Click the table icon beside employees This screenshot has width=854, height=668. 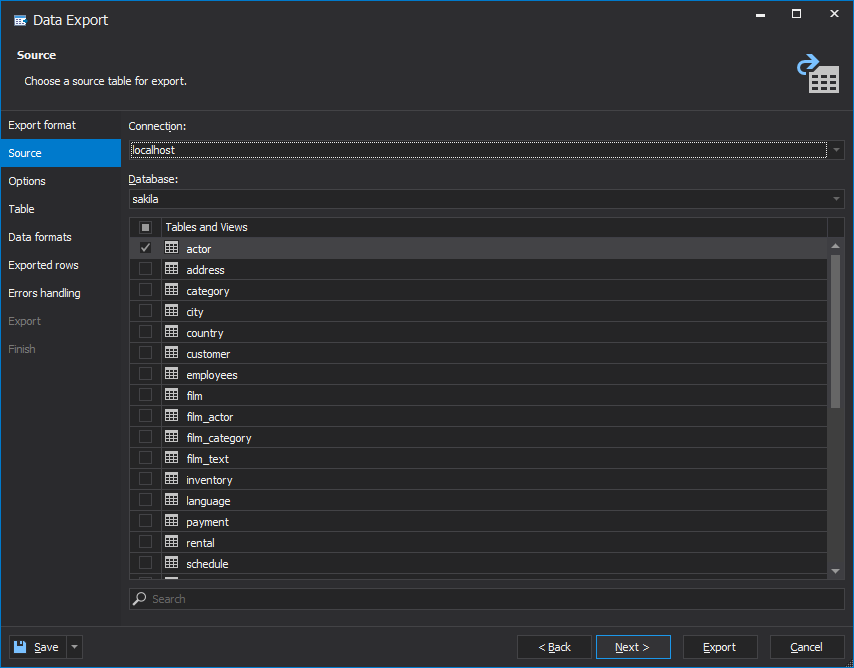tap(172, 373)
